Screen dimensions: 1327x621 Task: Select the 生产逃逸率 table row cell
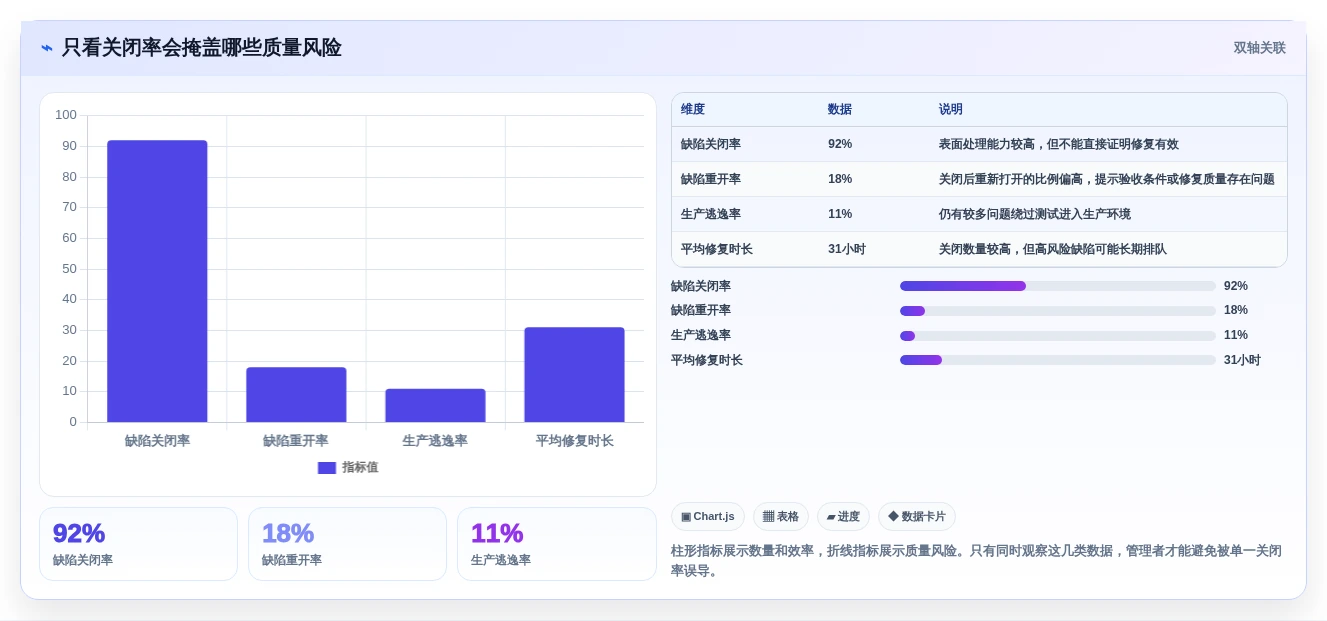coord(711,214)
